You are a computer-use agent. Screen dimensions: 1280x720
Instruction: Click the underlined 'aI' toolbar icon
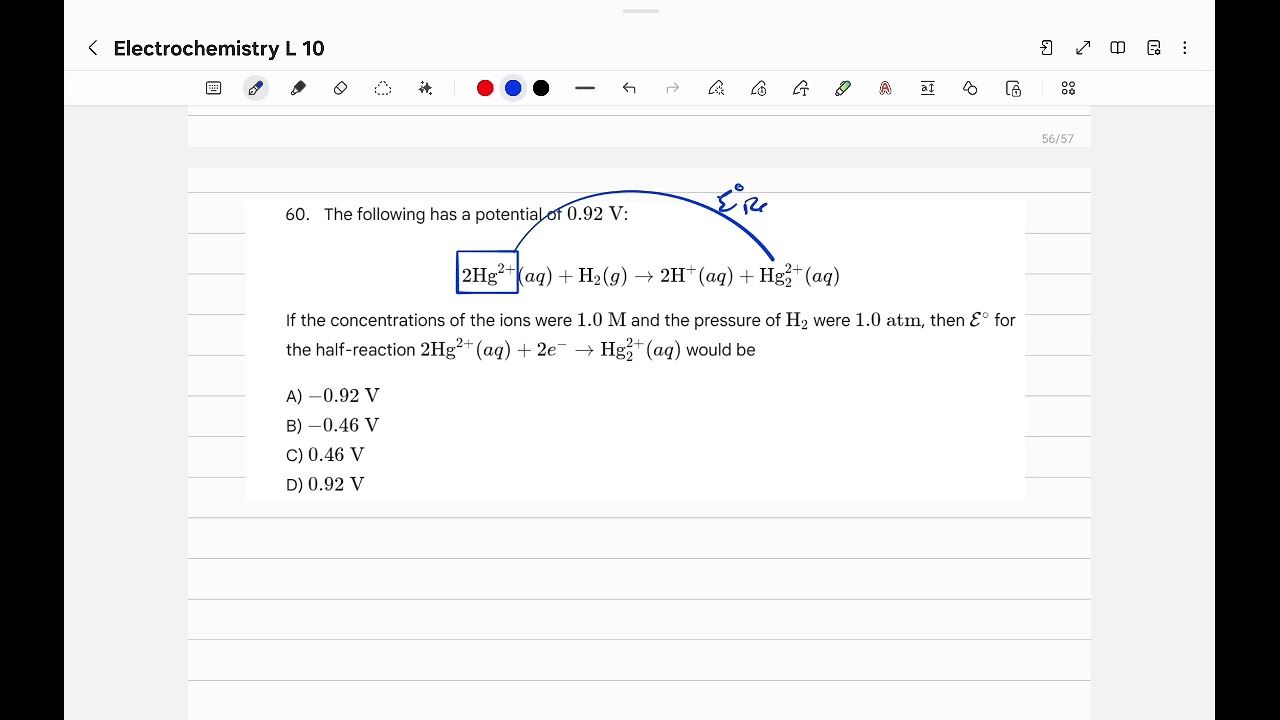point(928,88)
